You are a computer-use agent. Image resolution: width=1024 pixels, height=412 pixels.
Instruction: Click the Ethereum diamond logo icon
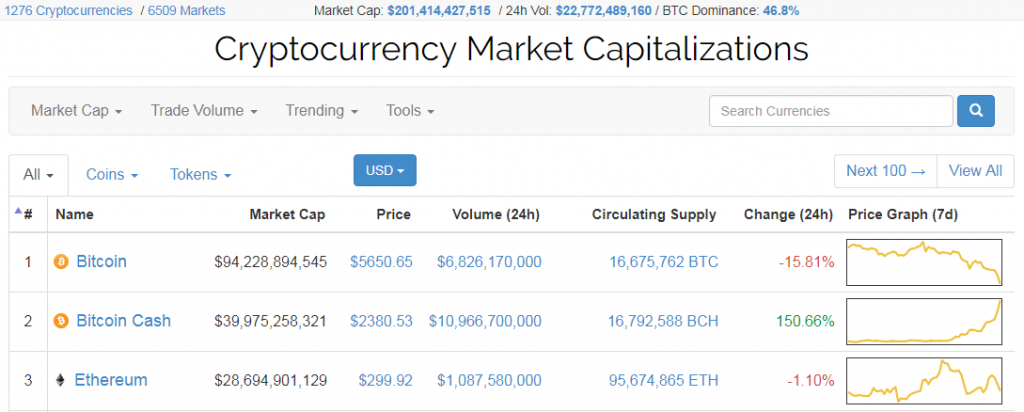click(60, 380)
